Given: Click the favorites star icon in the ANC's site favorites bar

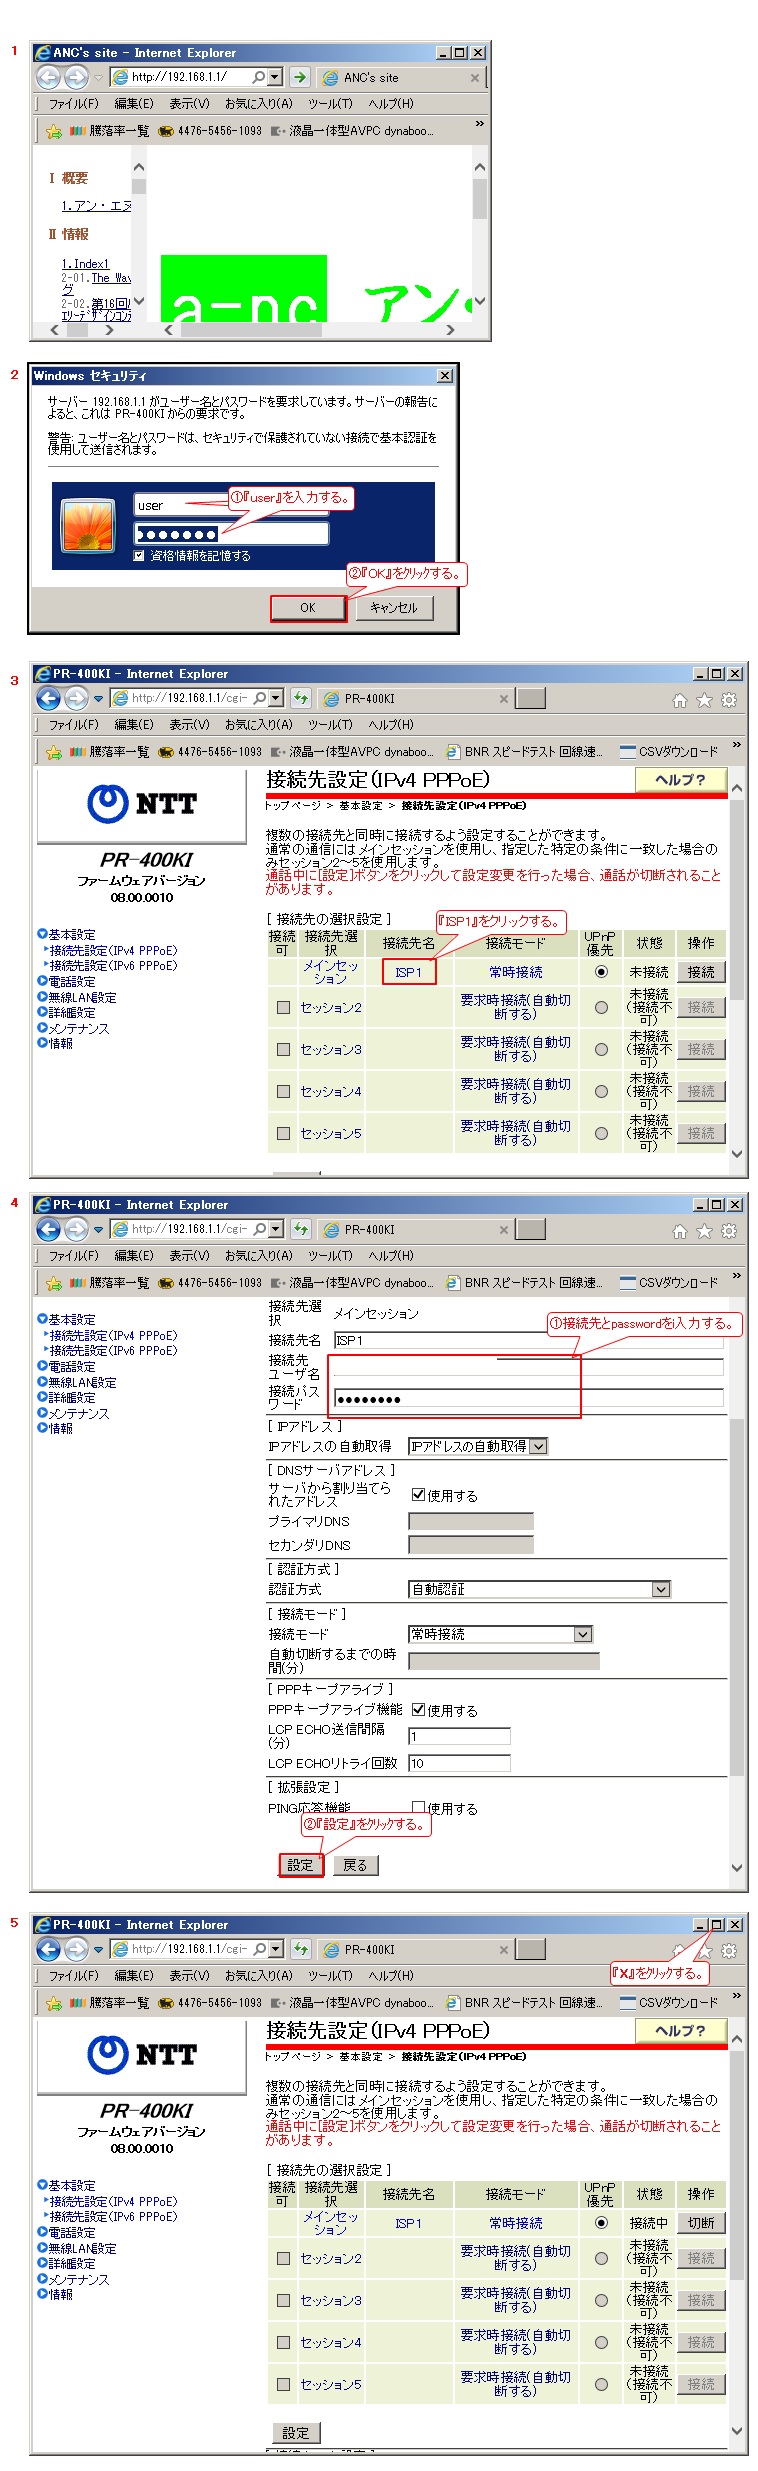Looking at the screenshot, I should [x=53, y=131].
